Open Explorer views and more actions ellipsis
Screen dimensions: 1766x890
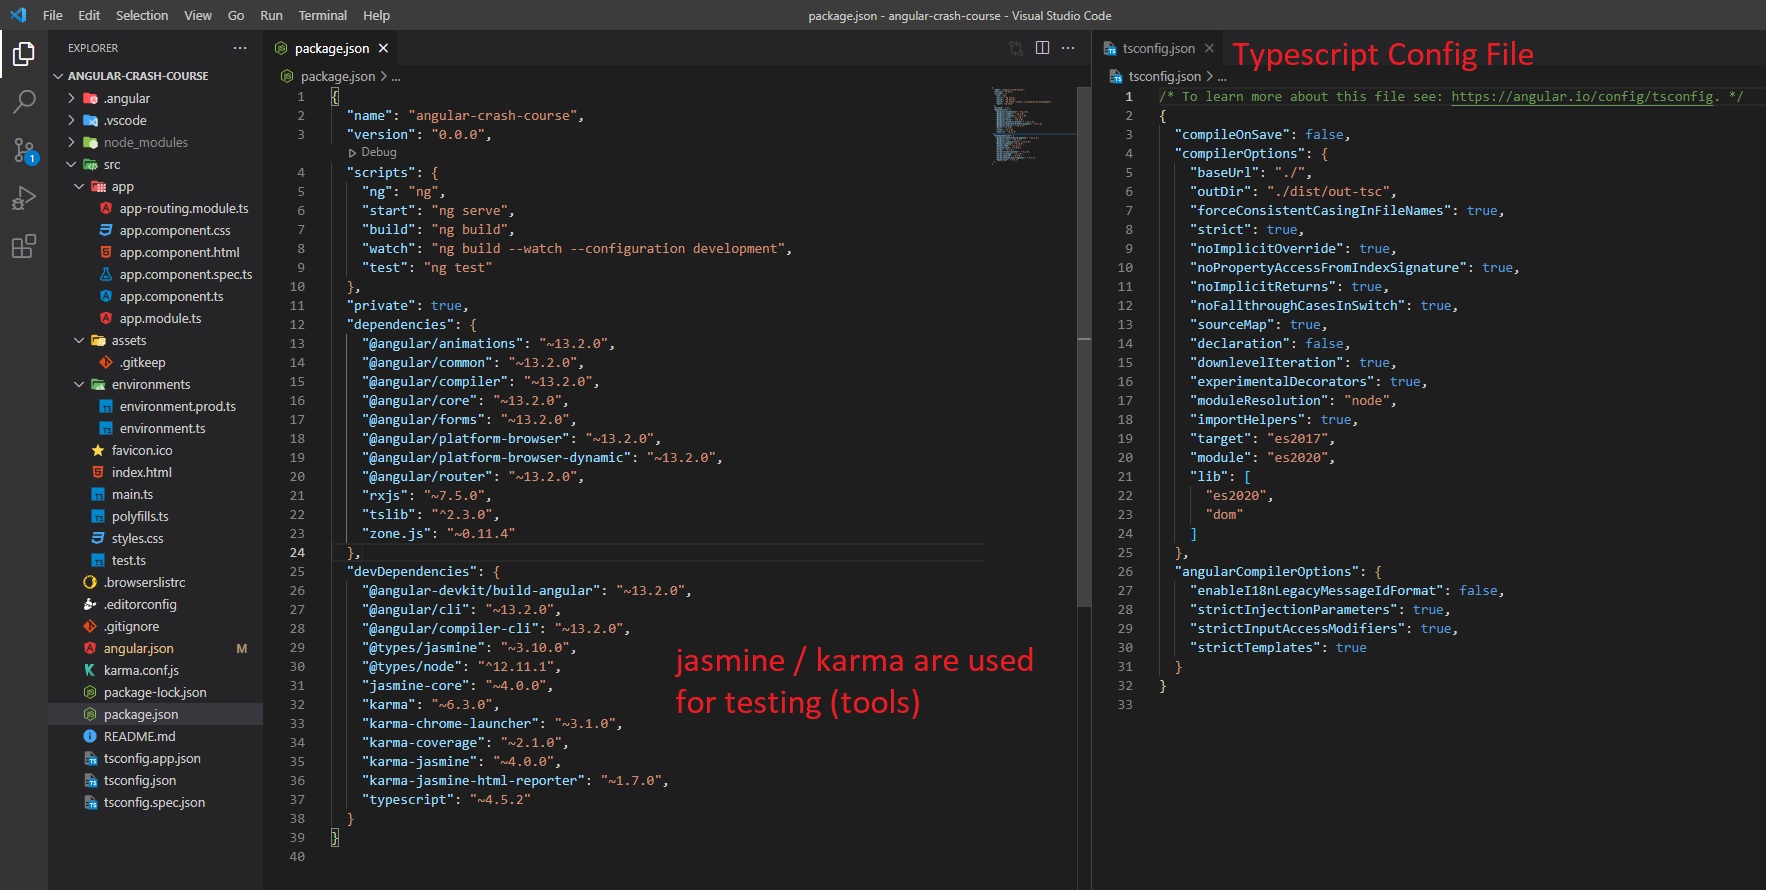(240, 48)
